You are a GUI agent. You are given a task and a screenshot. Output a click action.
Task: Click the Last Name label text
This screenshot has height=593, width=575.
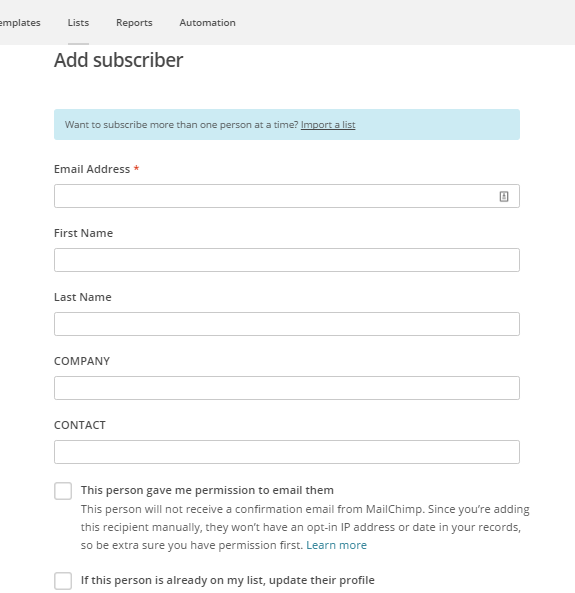(83, 297)
